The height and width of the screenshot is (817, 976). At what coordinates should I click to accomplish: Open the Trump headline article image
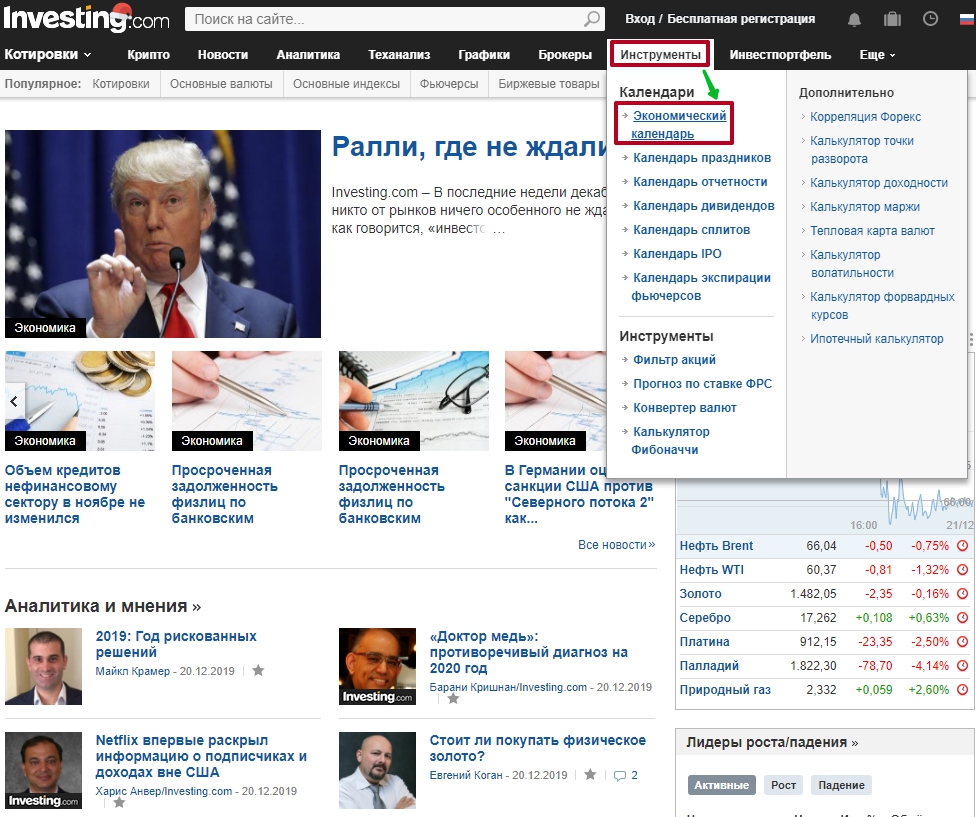[x=163, y=234]
